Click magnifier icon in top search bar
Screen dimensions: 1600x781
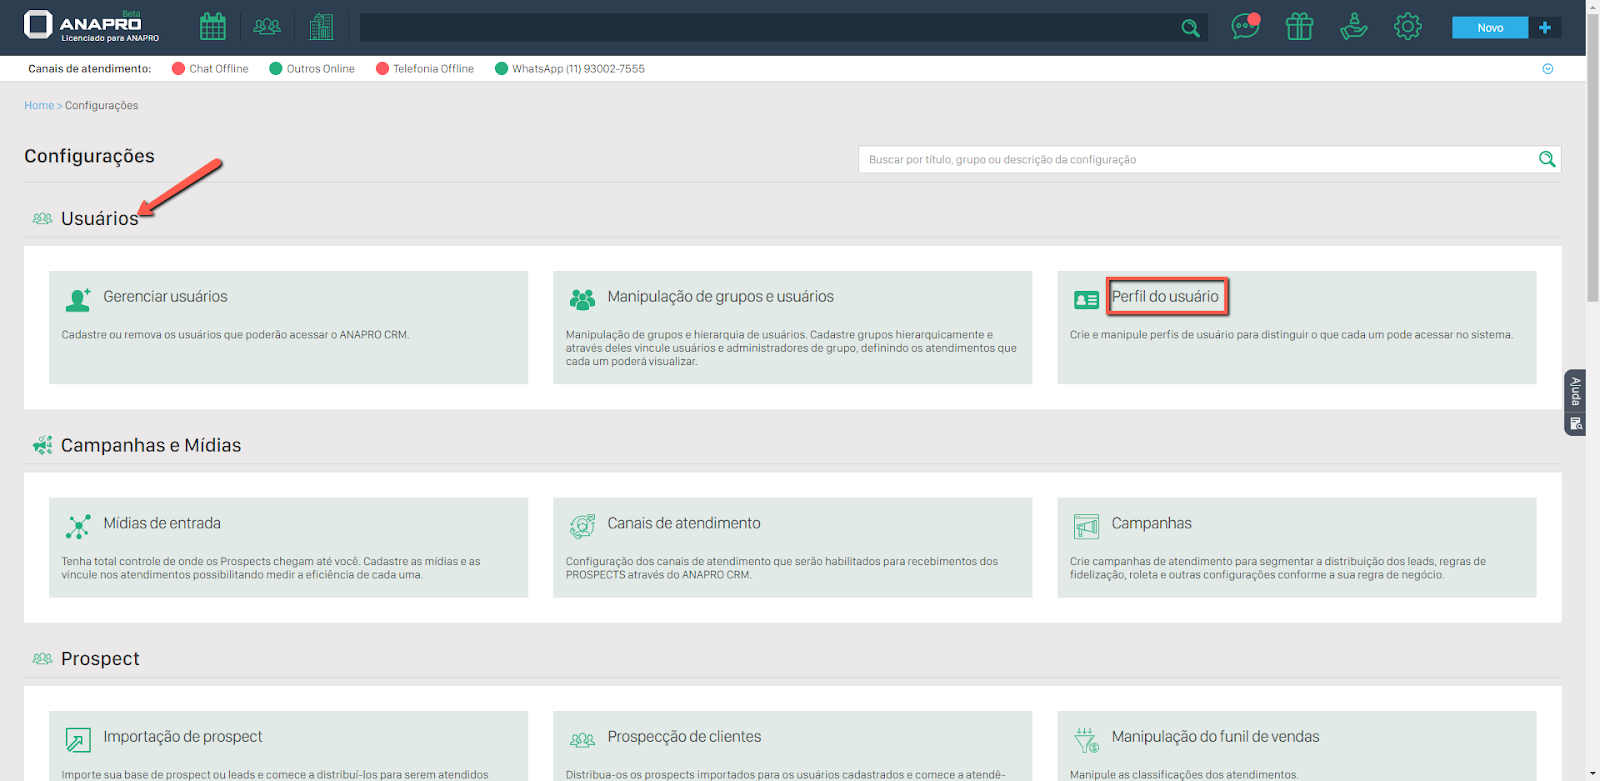(x=1190, y=28)
